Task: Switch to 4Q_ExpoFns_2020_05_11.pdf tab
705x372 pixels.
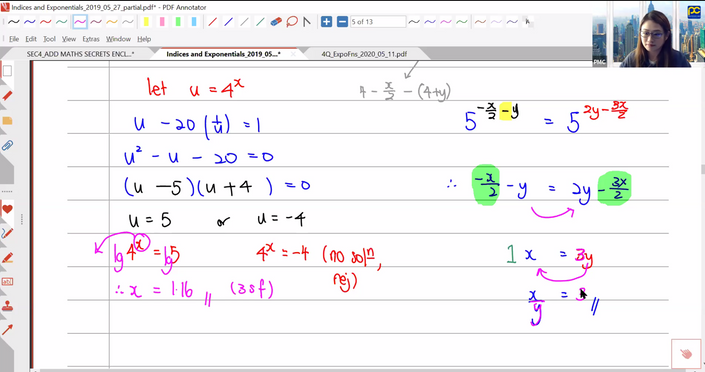Action: pyautogui.click(x=364, y=54)
